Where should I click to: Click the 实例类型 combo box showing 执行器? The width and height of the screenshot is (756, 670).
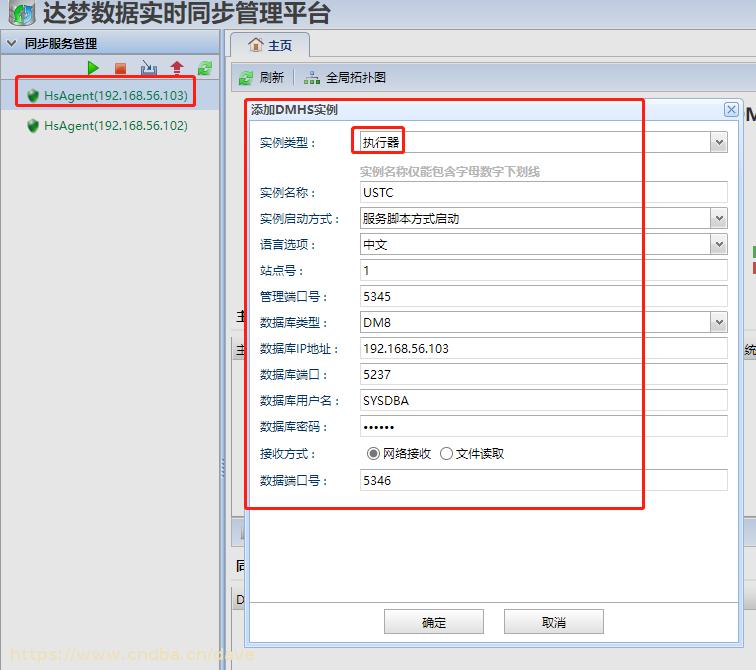pyautogui.click(x=543, y=143)
